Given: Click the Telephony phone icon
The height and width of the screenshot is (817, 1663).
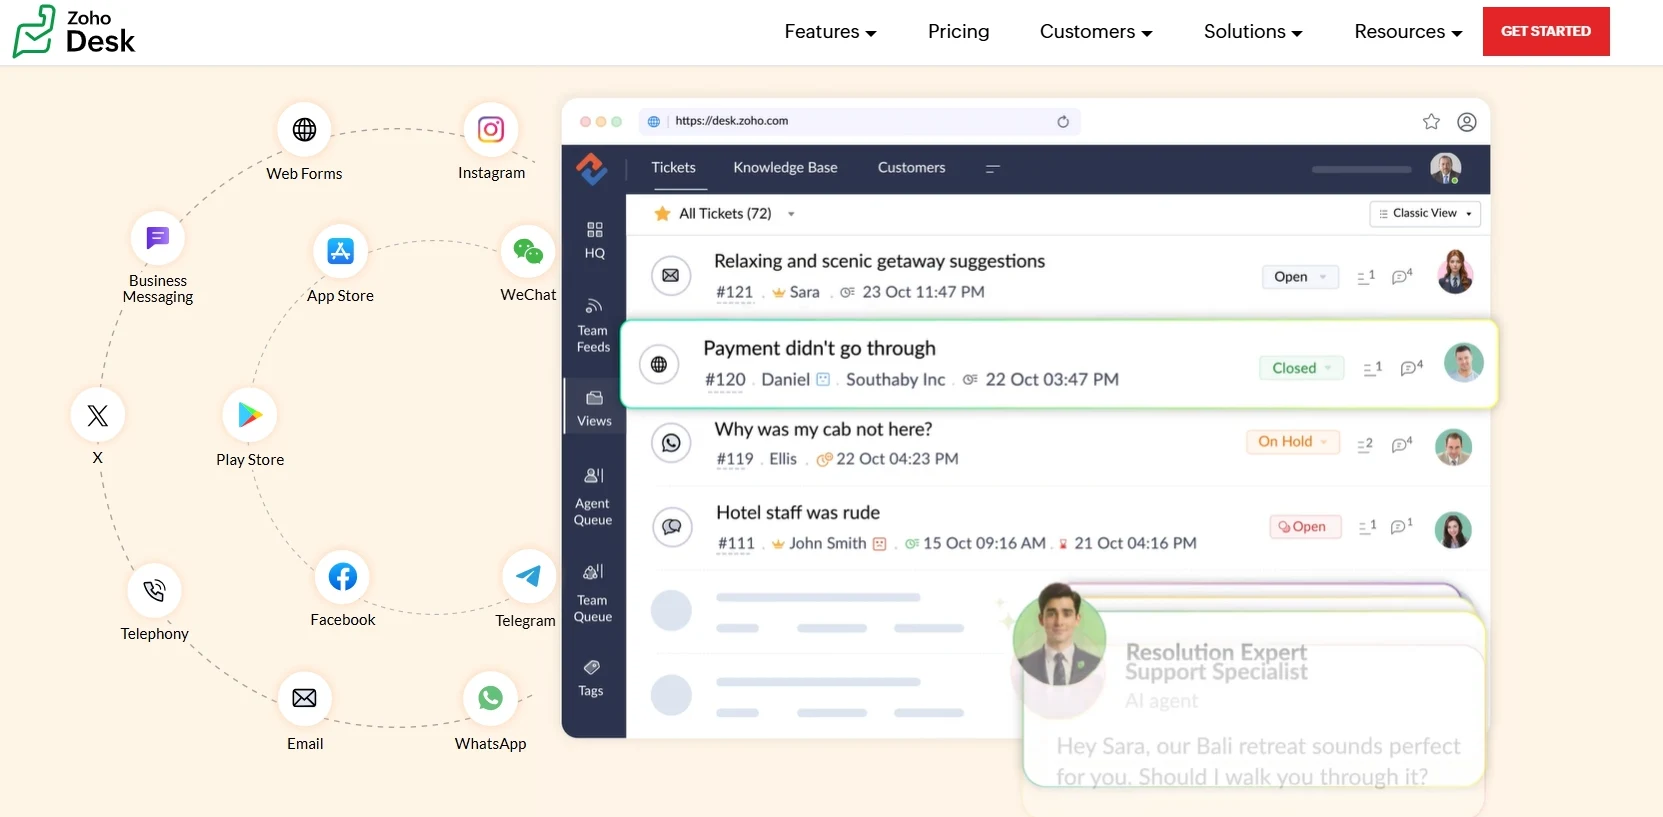Looking at the screenshot, I should (154, 591).
